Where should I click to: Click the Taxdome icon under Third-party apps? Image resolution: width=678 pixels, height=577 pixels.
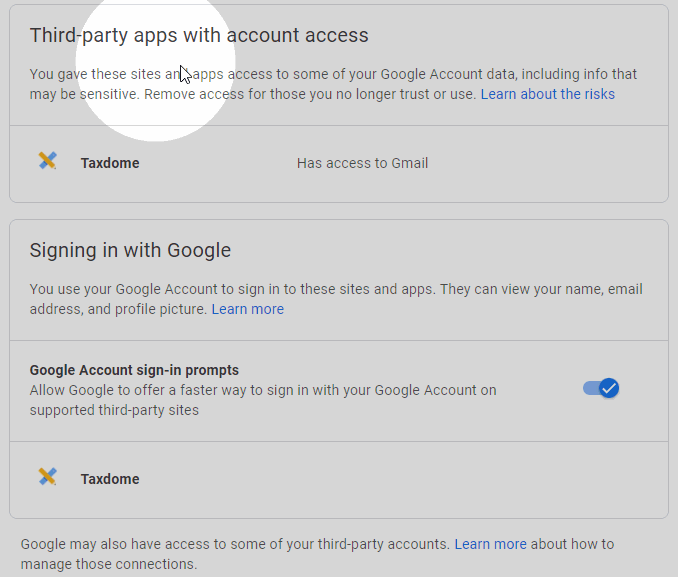click(x=47, y=161)
